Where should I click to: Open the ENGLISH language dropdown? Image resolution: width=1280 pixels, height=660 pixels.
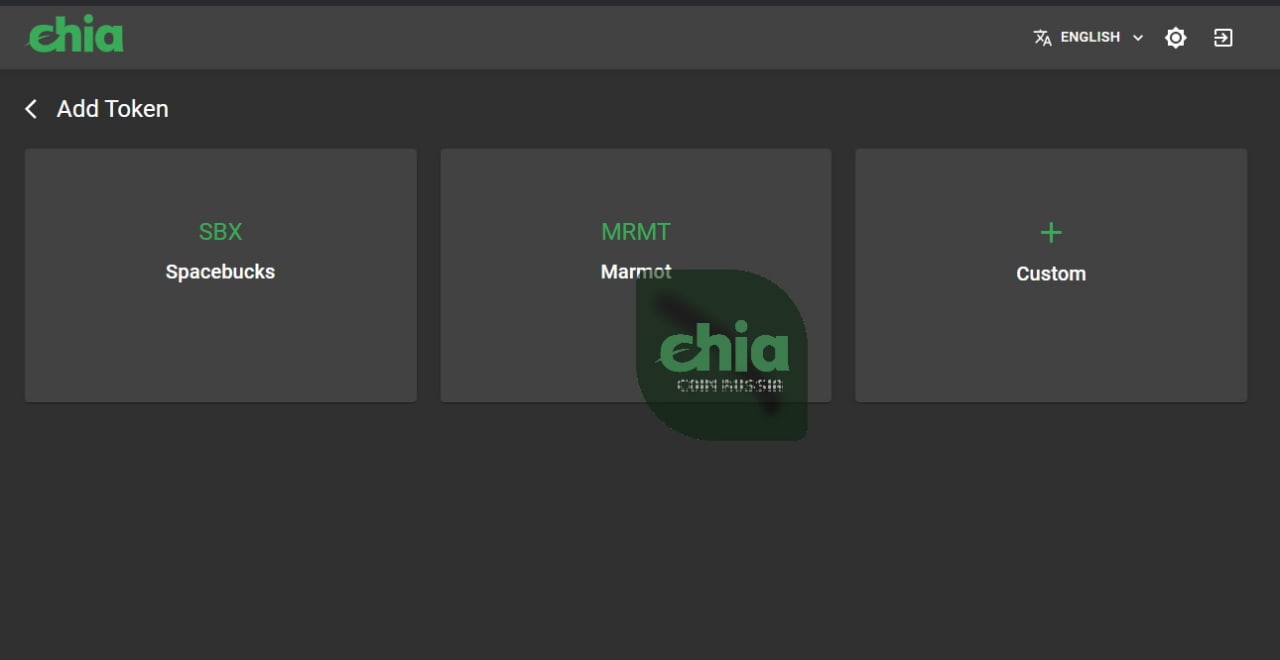click(x=1089, y=37)
